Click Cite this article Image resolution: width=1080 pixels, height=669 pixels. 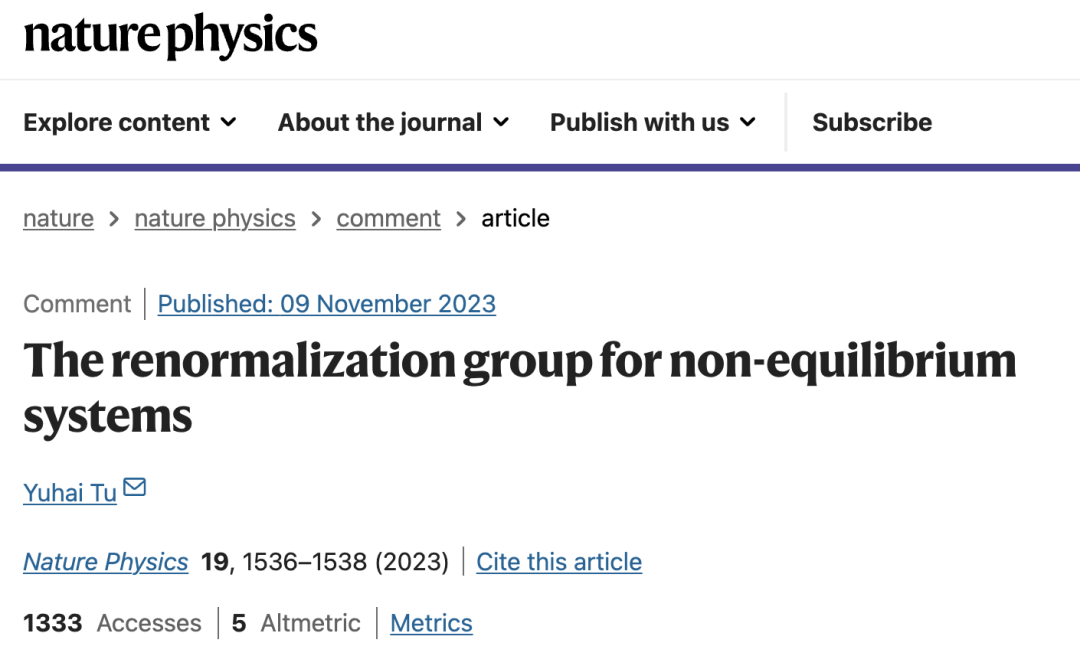(559, 562)
